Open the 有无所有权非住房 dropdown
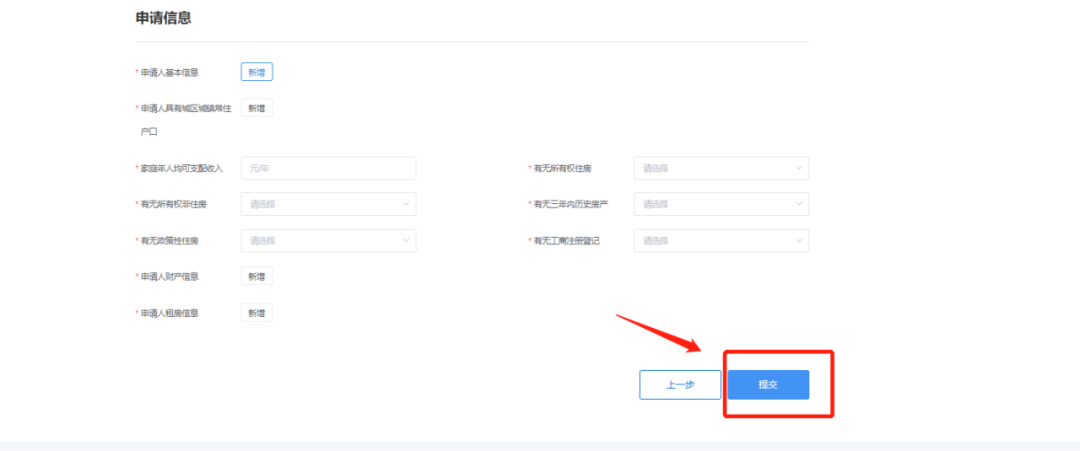This screenshot has width=1080, height=451. pos(329,204)
